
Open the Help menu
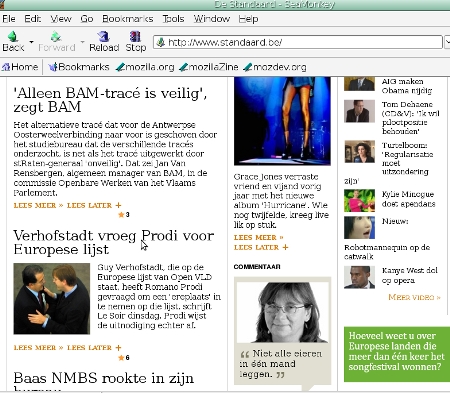pyautogui.click(x=248, y=19)
